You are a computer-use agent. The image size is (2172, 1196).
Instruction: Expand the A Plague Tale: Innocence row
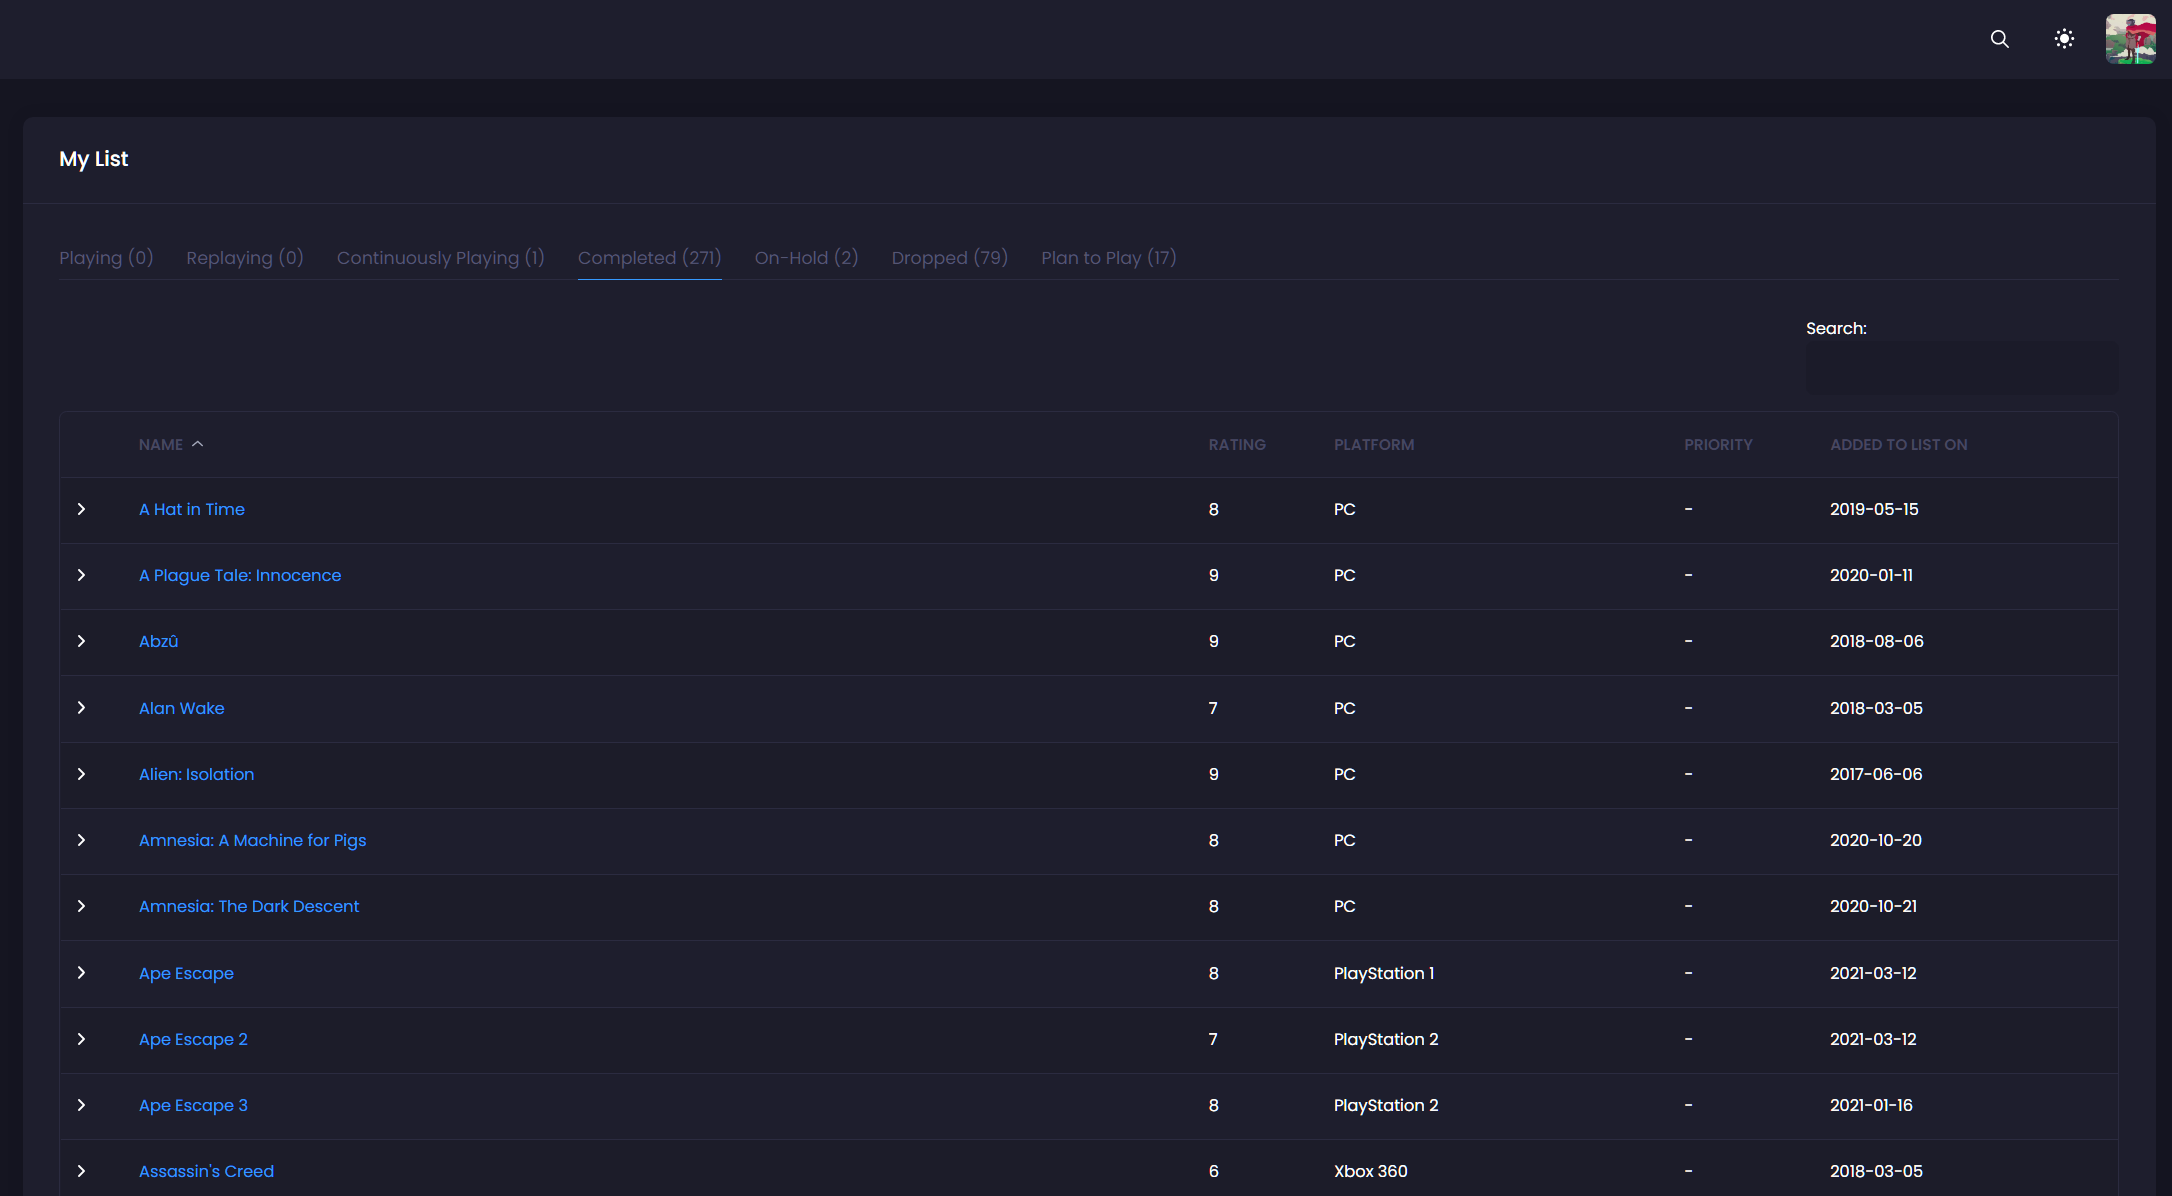pos(82,575)
